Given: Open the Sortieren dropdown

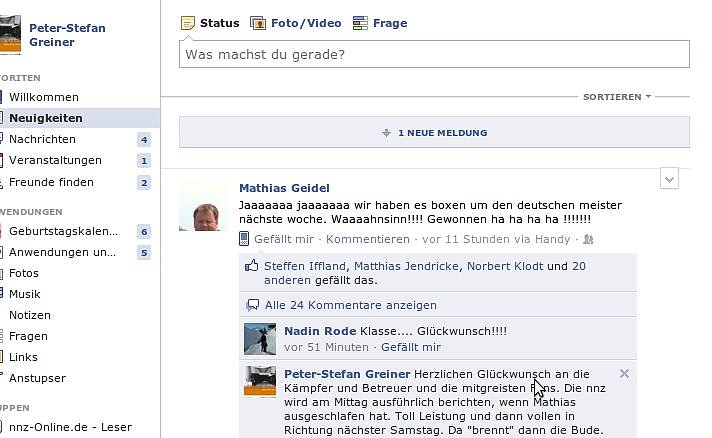Looking at the screenshot, I should 617,97.
